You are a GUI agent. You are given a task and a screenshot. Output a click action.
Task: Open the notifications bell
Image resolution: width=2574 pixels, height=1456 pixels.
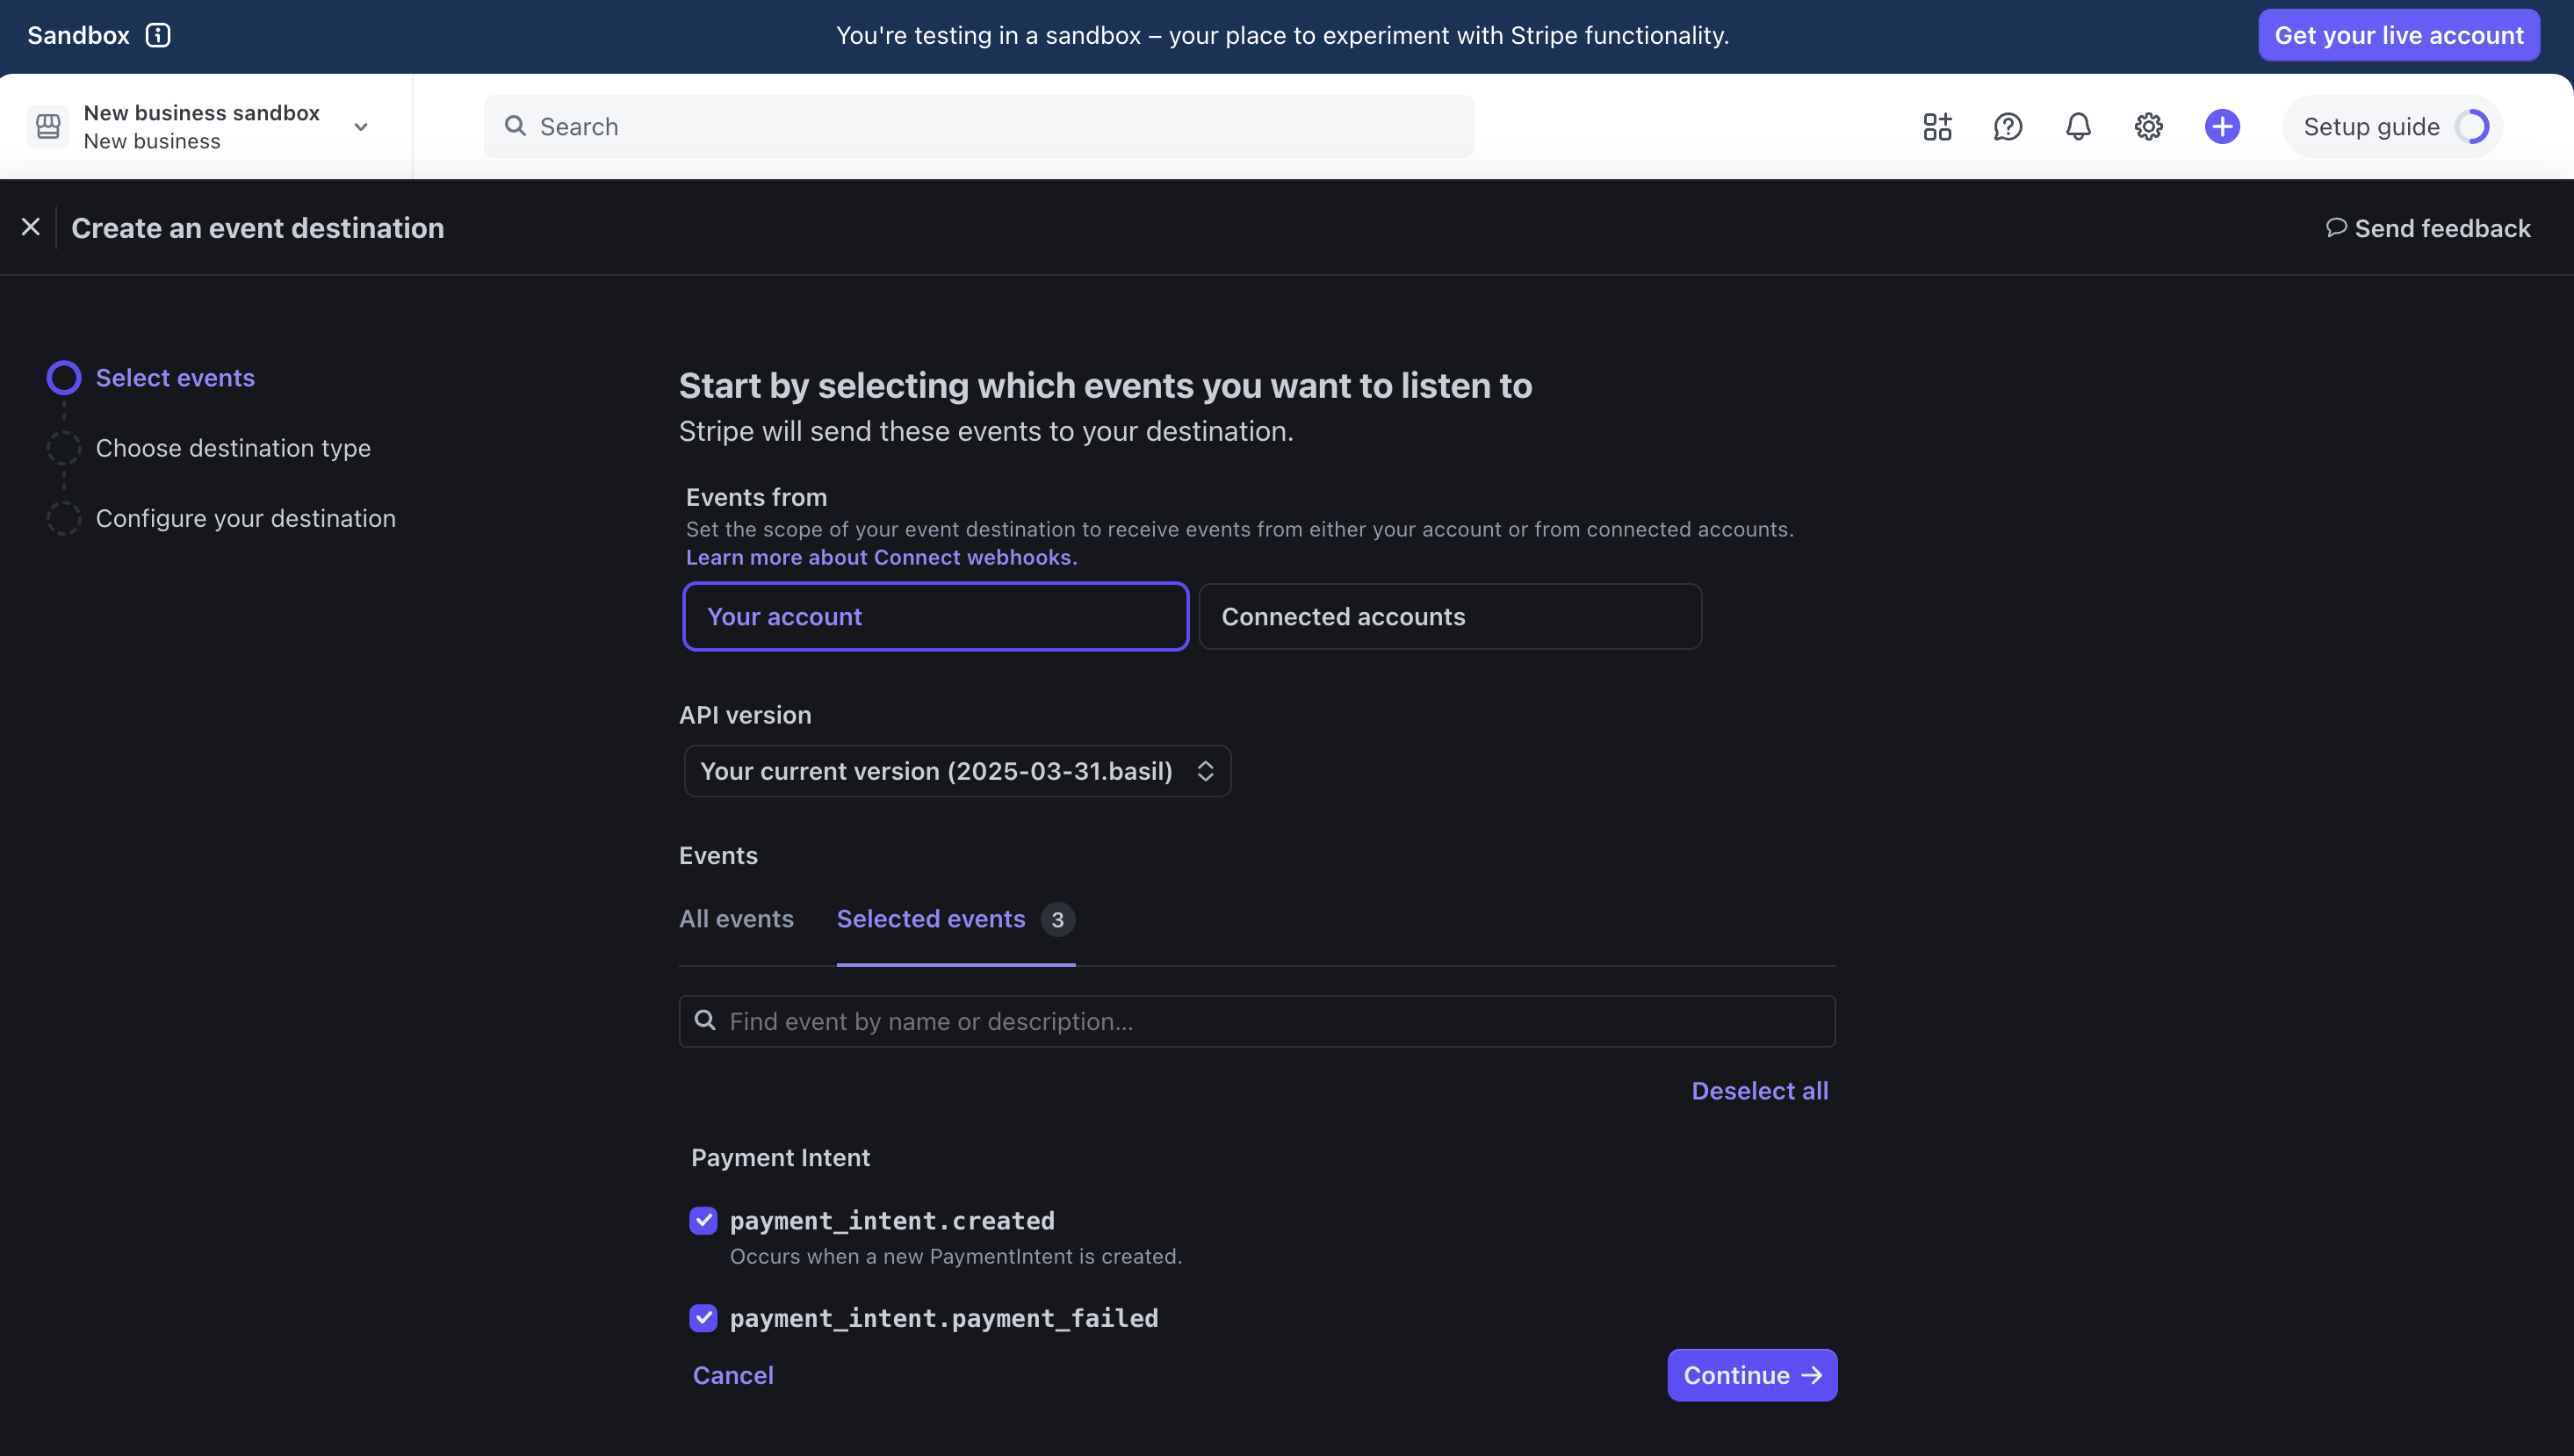point(2078,127)
